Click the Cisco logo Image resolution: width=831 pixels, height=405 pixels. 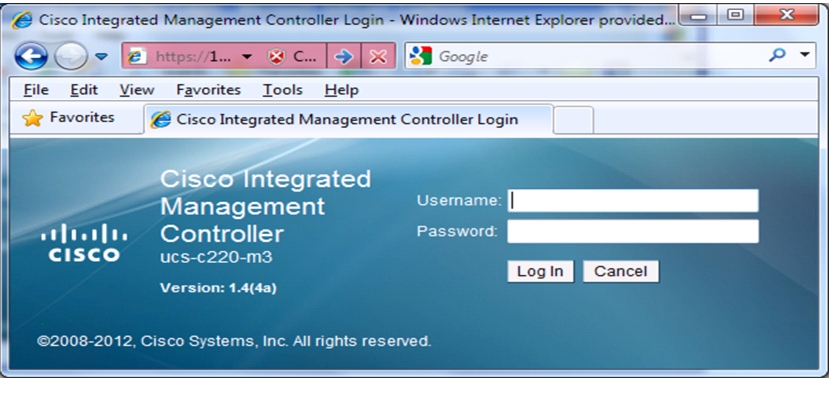[x=84, y=242]
